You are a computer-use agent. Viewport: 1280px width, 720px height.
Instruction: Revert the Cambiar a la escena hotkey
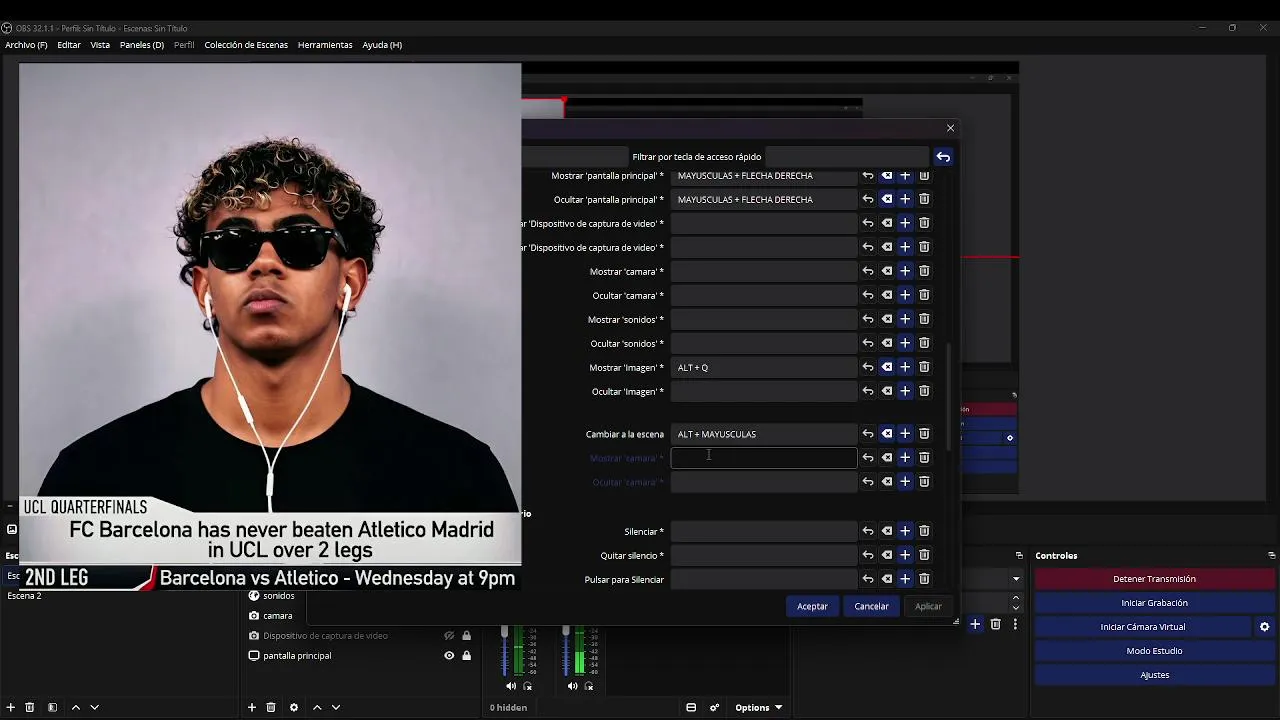[x=868, y=434]
